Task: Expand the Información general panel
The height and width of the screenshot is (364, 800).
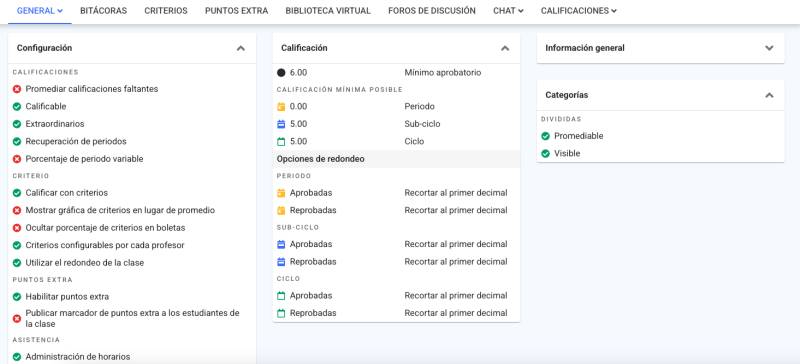Action: click(x=769, y=48)
